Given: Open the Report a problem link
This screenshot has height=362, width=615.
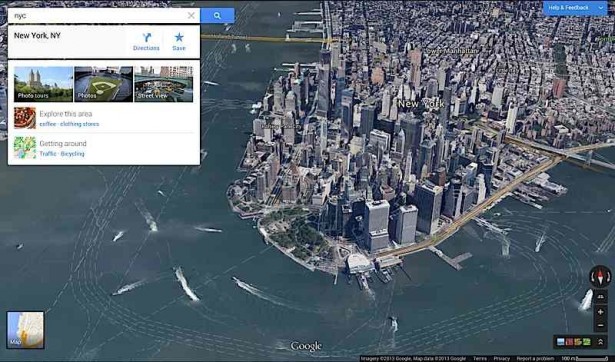Looking at the screenshot, I should point(535,358).
